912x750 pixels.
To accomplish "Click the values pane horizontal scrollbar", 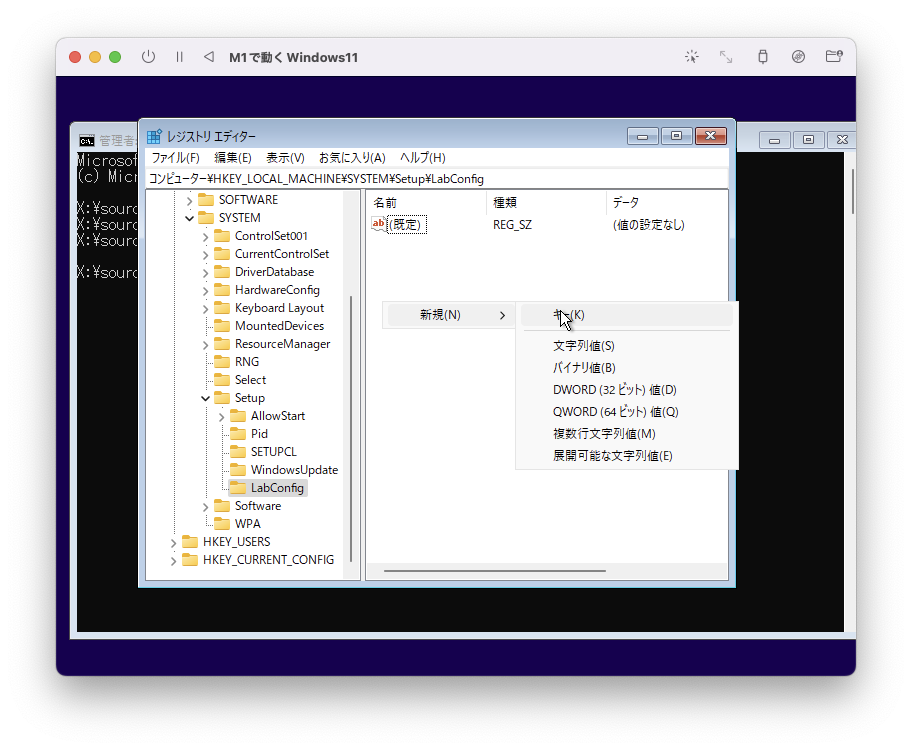I will tap(494, 571).
